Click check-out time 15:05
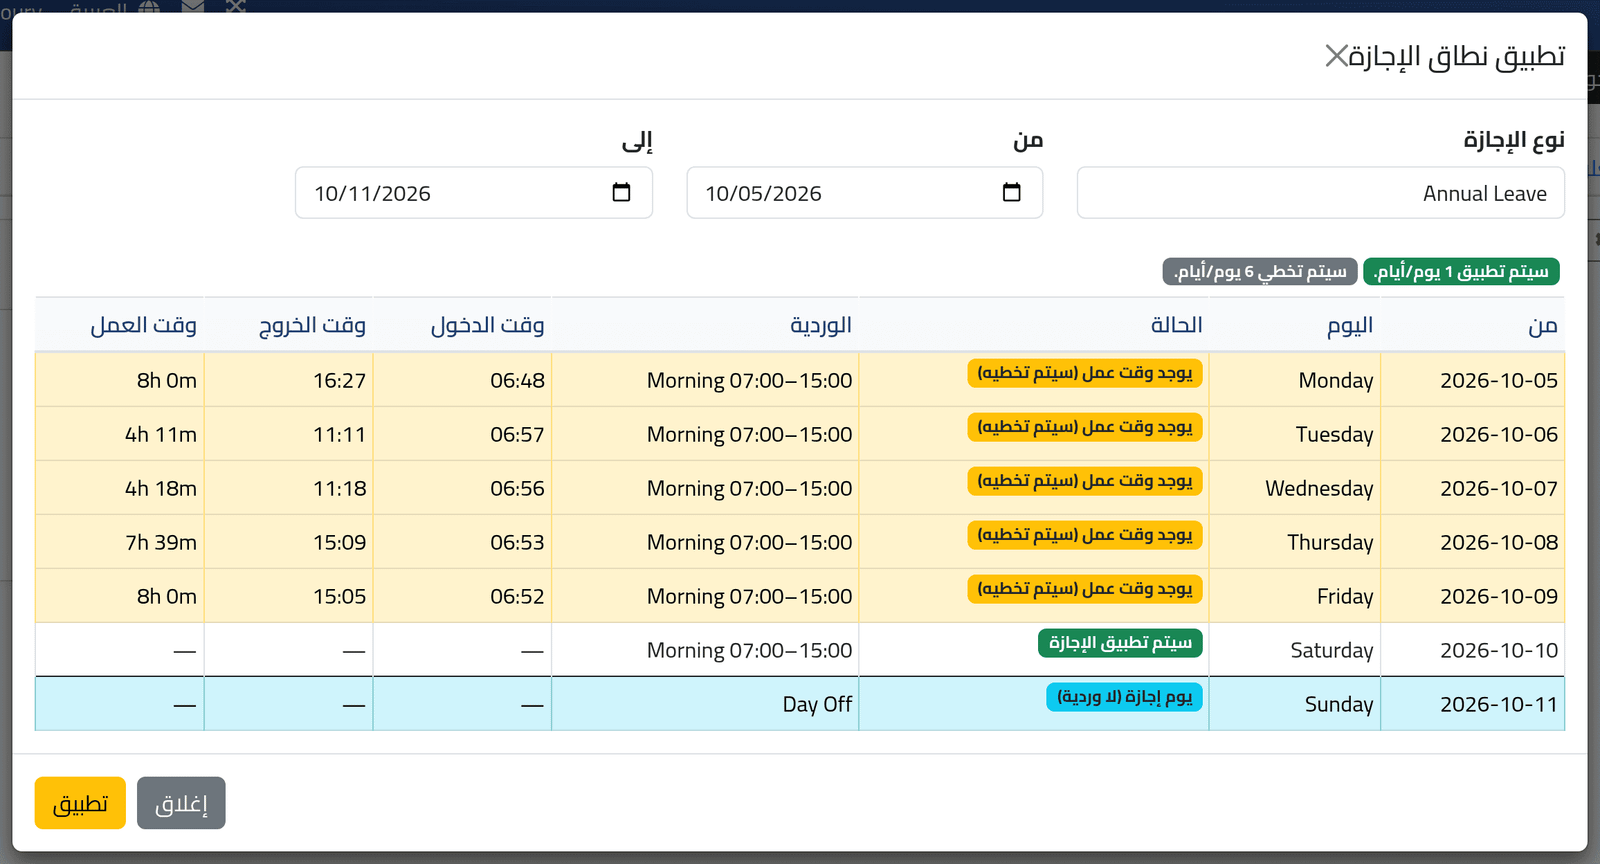 point(340,596)
